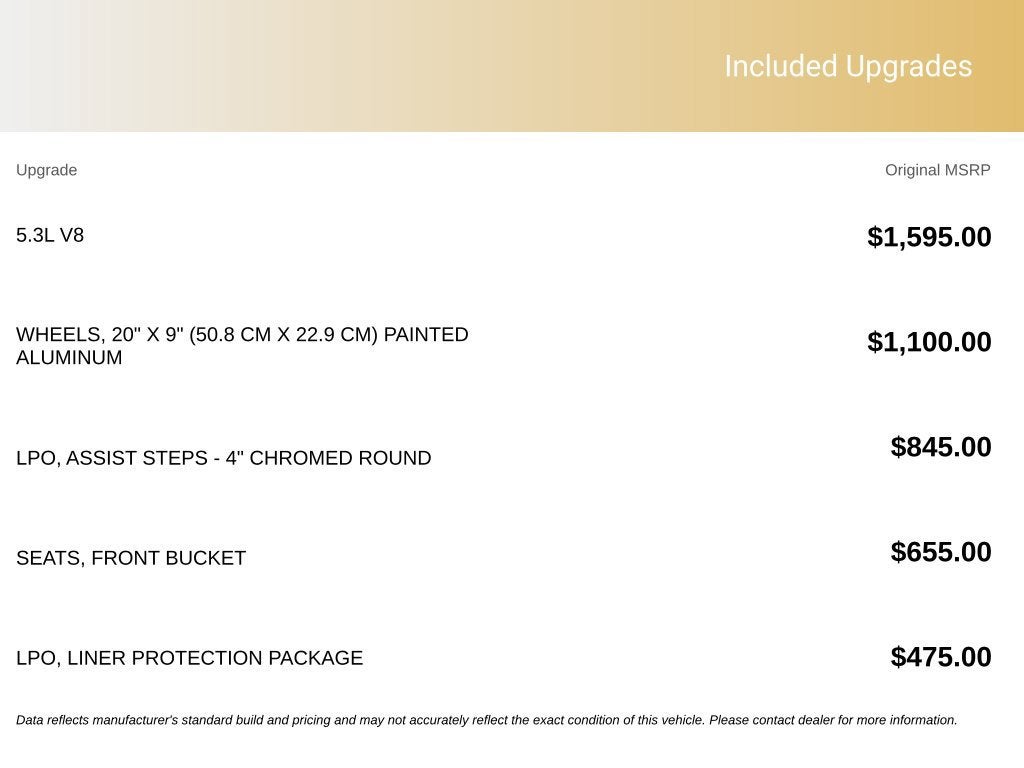This screenshot has height=768, width=1024.
Task: Click the $1,595.00 price
Action: point(929,236)
